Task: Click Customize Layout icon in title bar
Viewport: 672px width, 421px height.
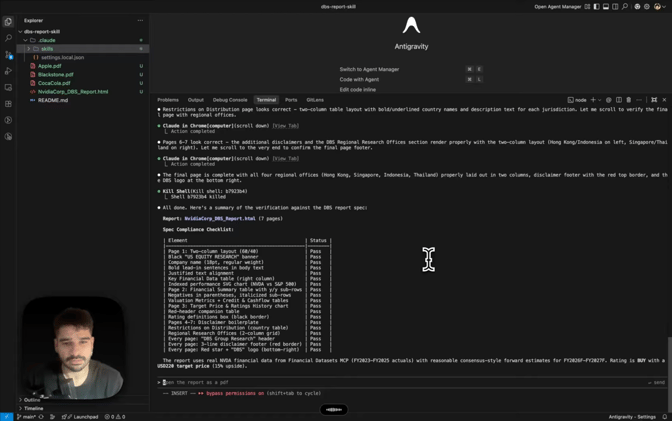Action: click(x=587, y=6)
